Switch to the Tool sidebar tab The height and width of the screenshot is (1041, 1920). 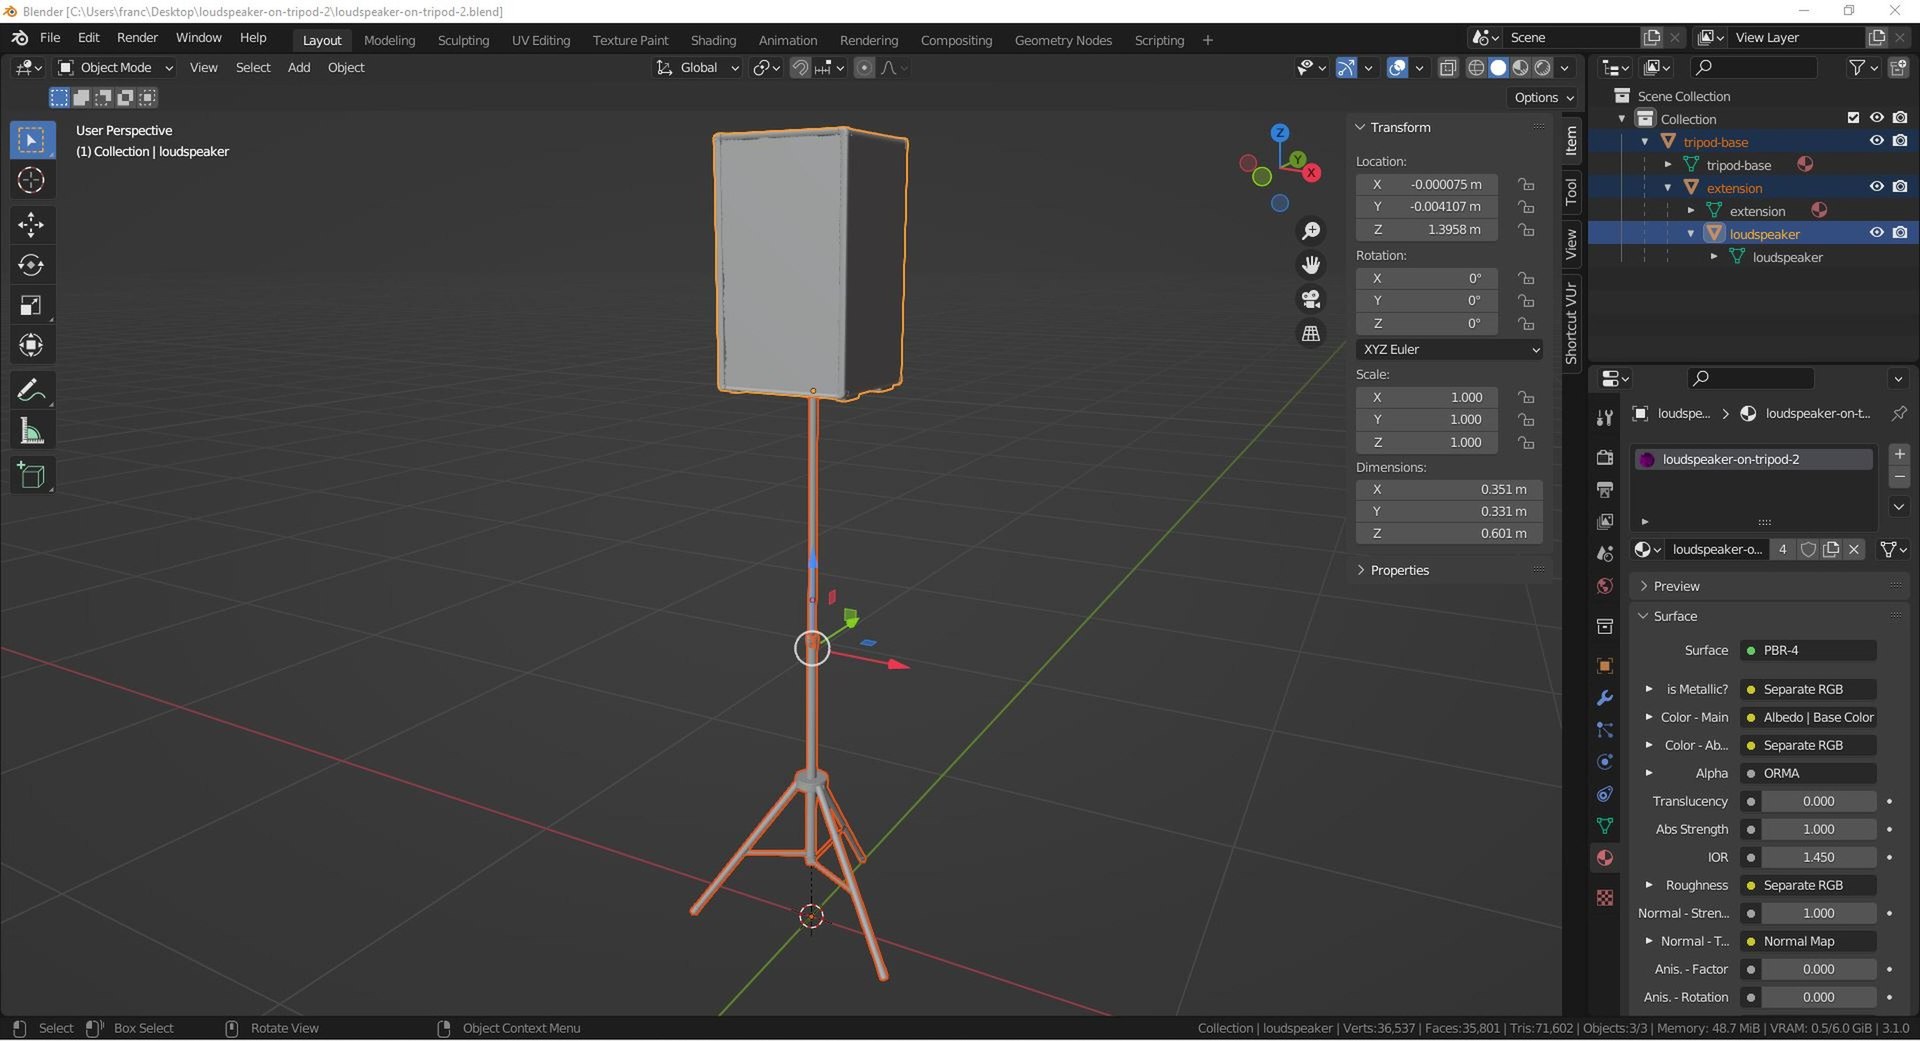pyautogui.click(x=1571, y=190)
